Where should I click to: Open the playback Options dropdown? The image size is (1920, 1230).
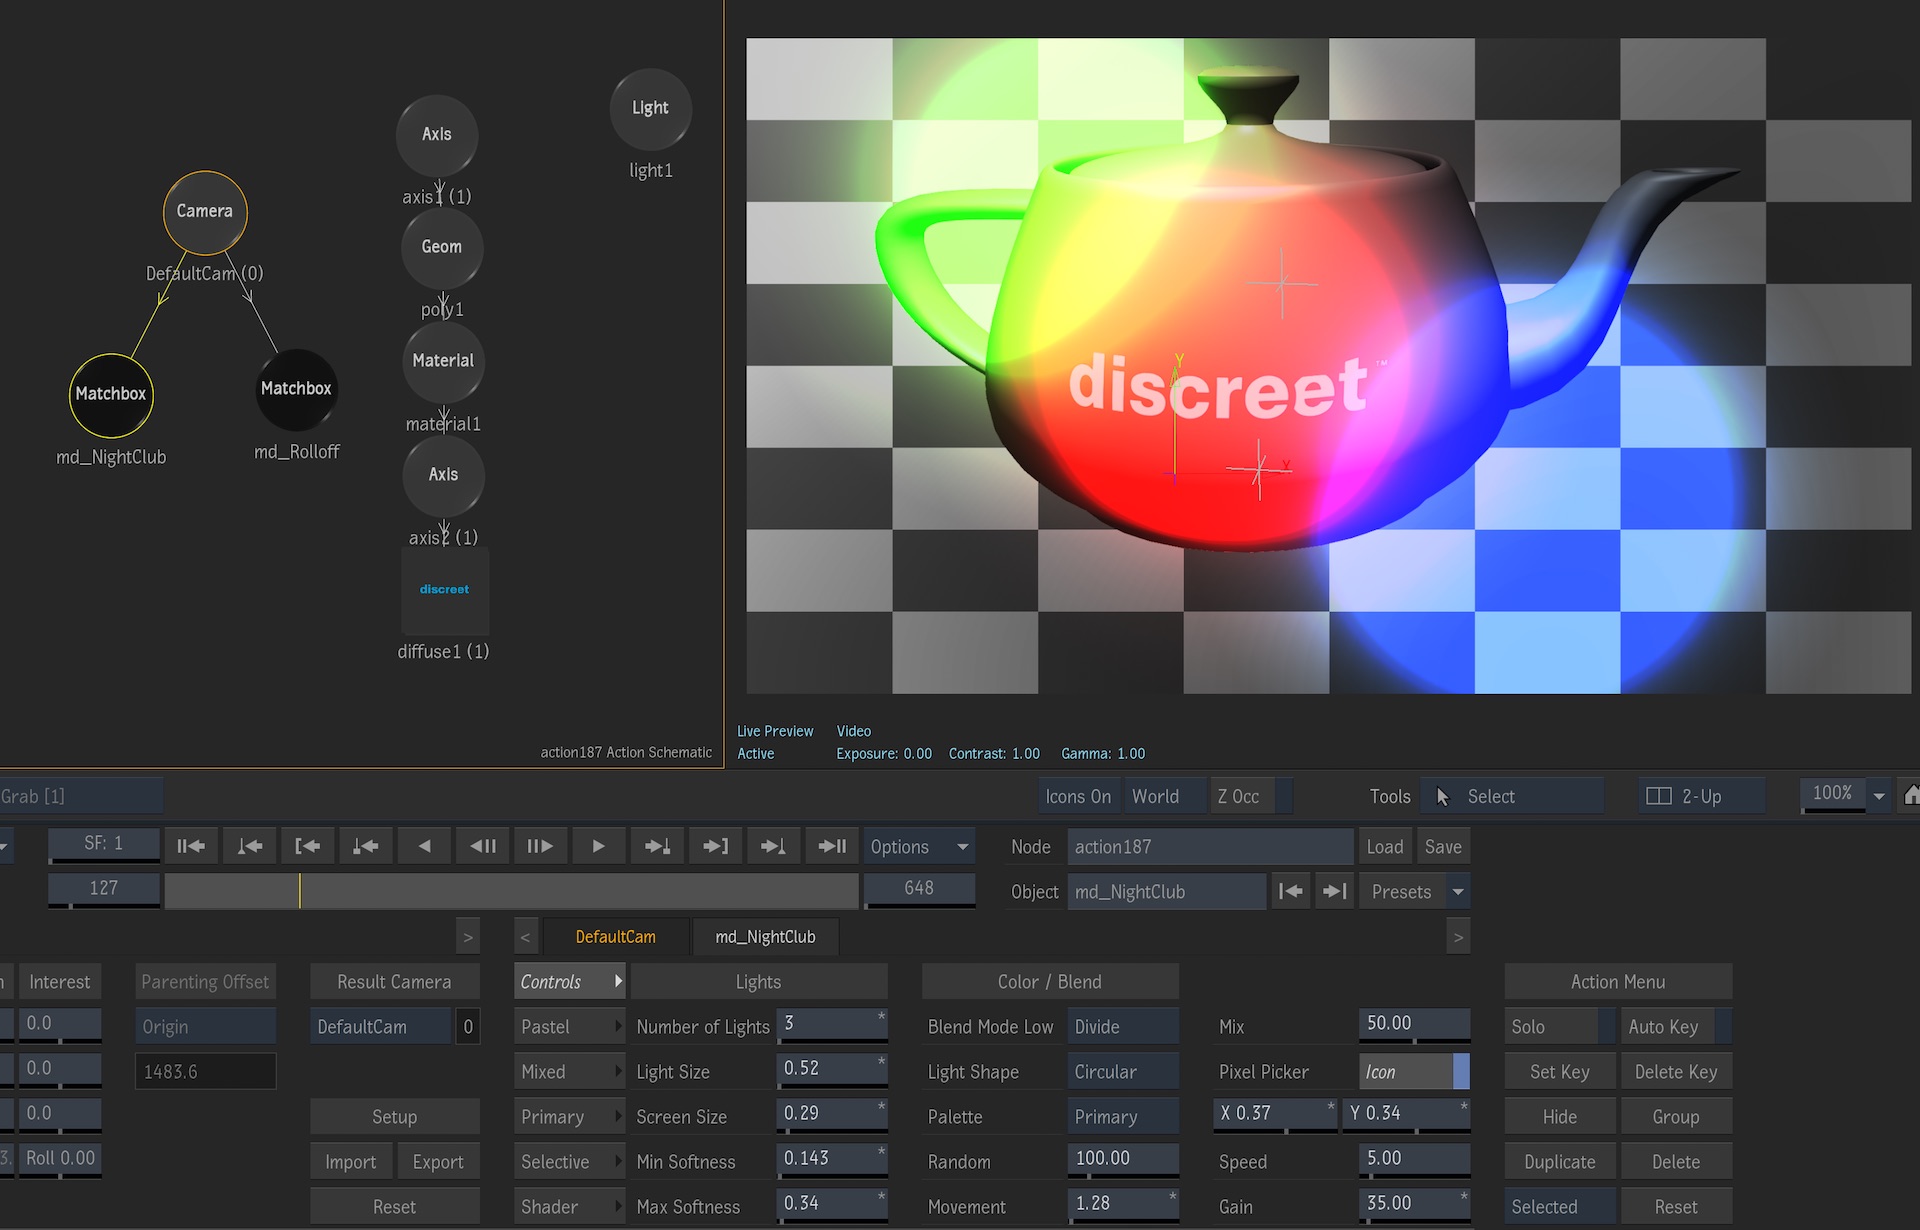[x=919, y=846]
